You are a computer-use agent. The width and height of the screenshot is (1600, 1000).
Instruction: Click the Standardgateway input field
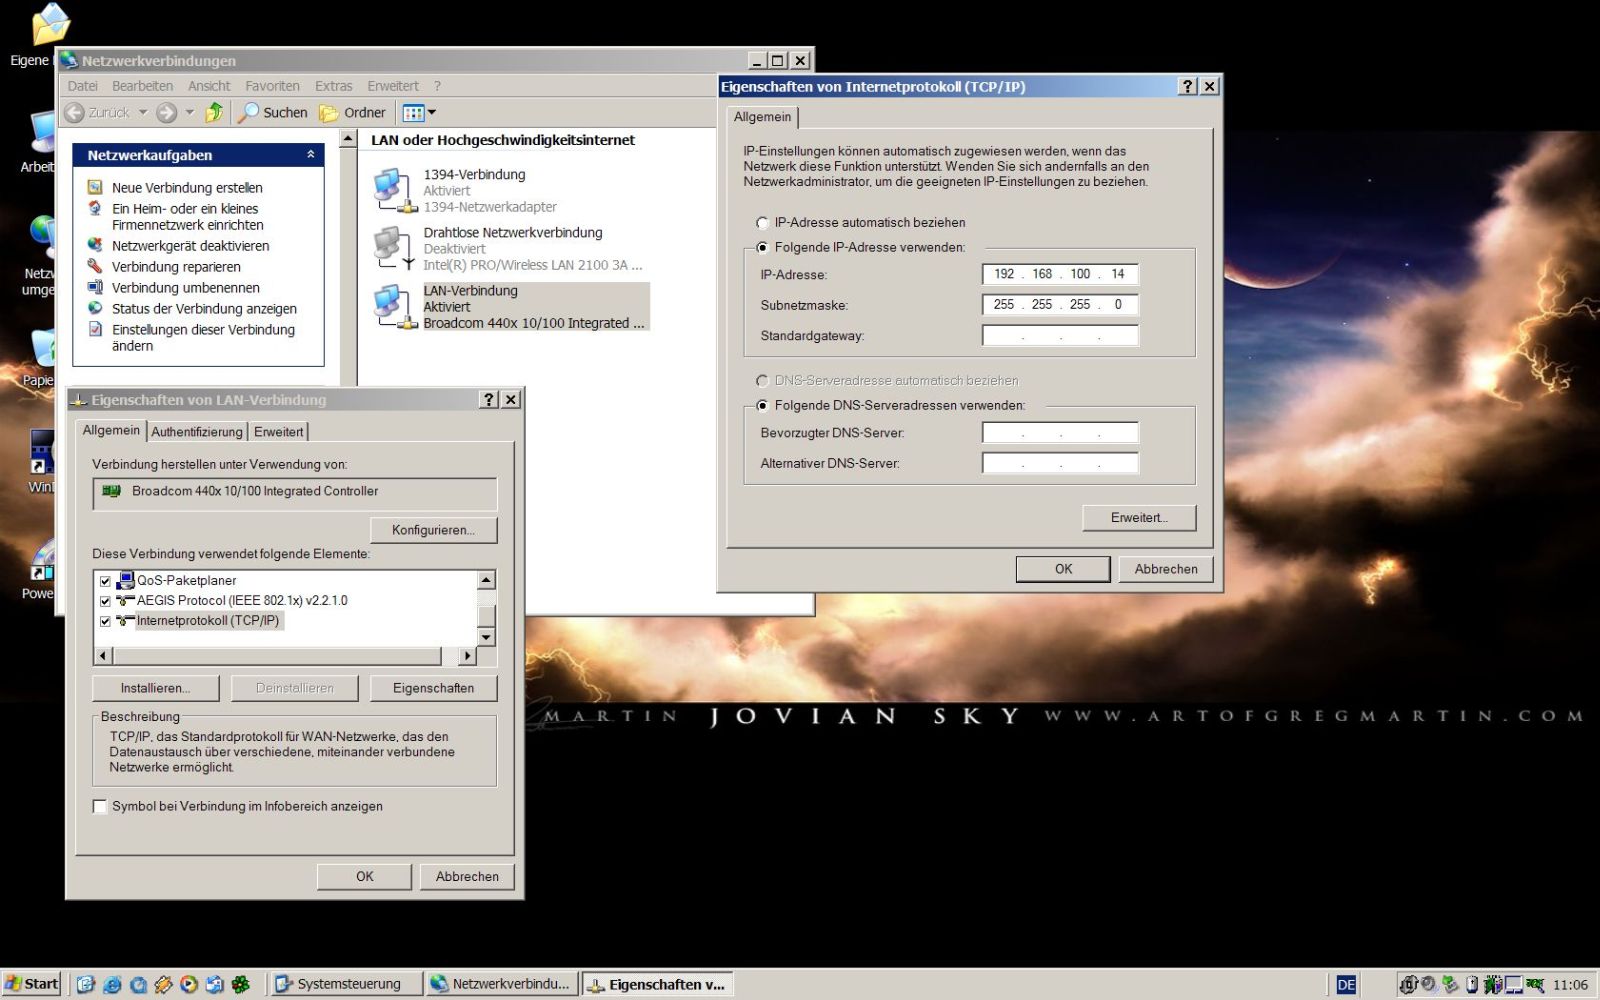click(1060, 336)
